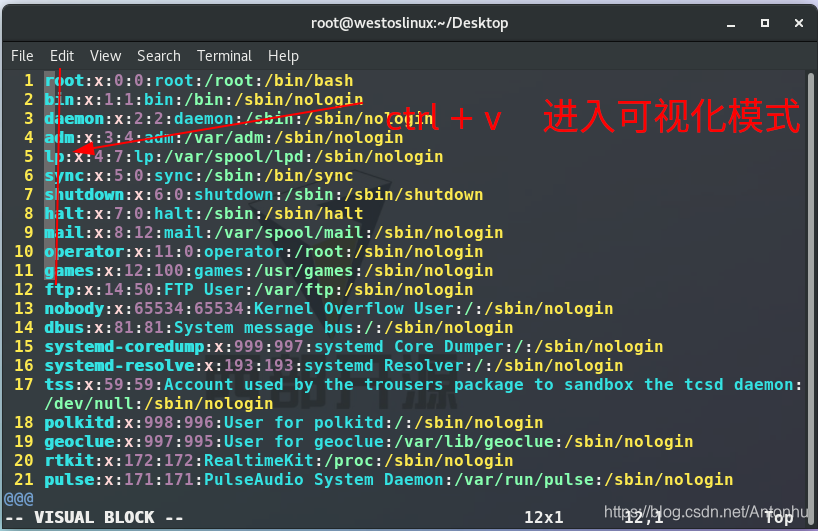Image resolution: width=818 pixels, height=531 pixels.
Task: Click the 'adm:x:3:4' line
Action: (224, 138)
